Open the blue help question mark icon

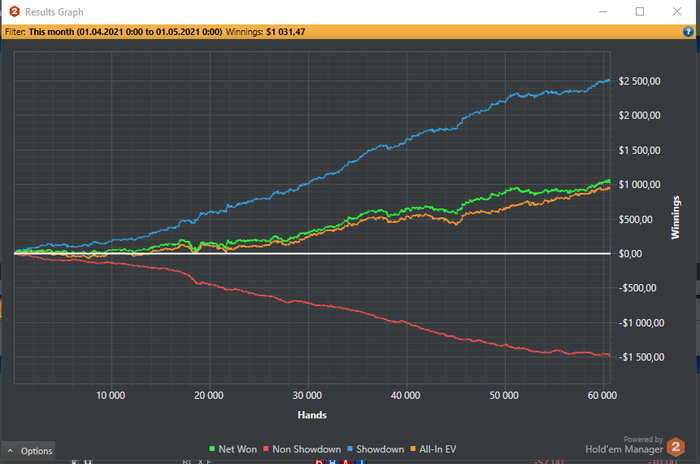pos(688,31)
